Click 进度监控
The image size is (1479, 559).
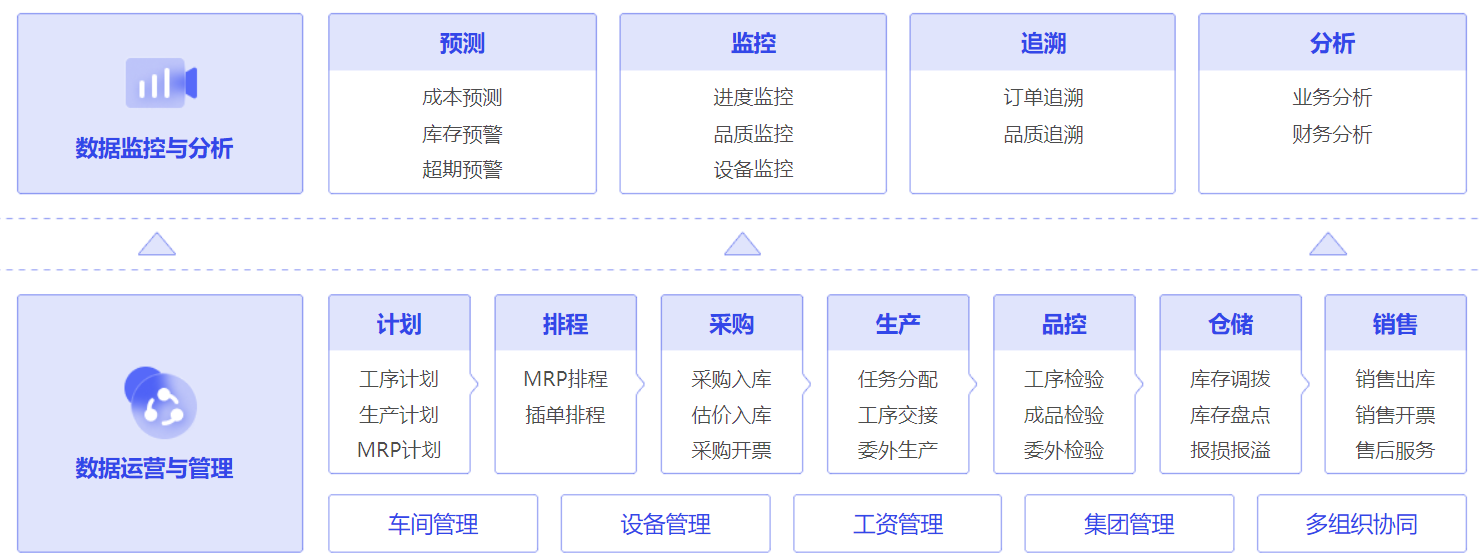tap(753, 98)
